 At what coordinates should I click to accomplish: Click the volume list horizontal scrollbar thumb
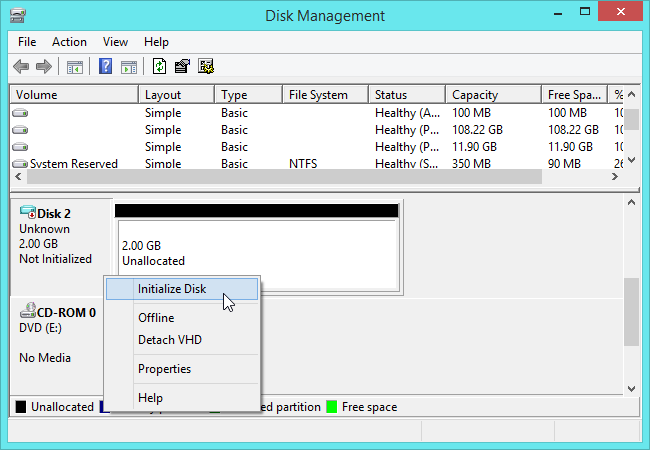(284, 177)
